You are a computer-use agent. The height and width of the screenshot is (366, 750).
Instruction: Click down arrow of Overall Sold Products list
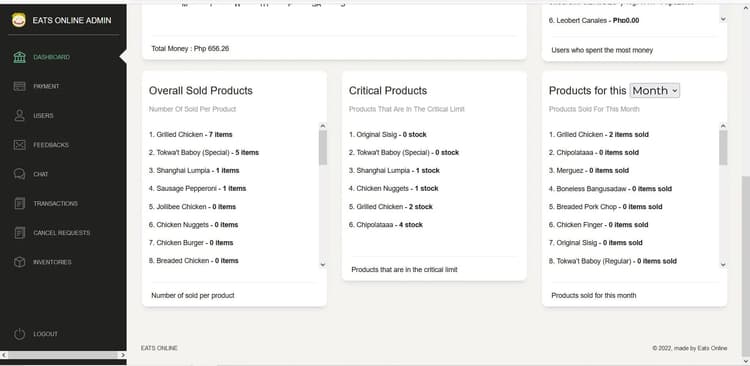pos(323,265)
